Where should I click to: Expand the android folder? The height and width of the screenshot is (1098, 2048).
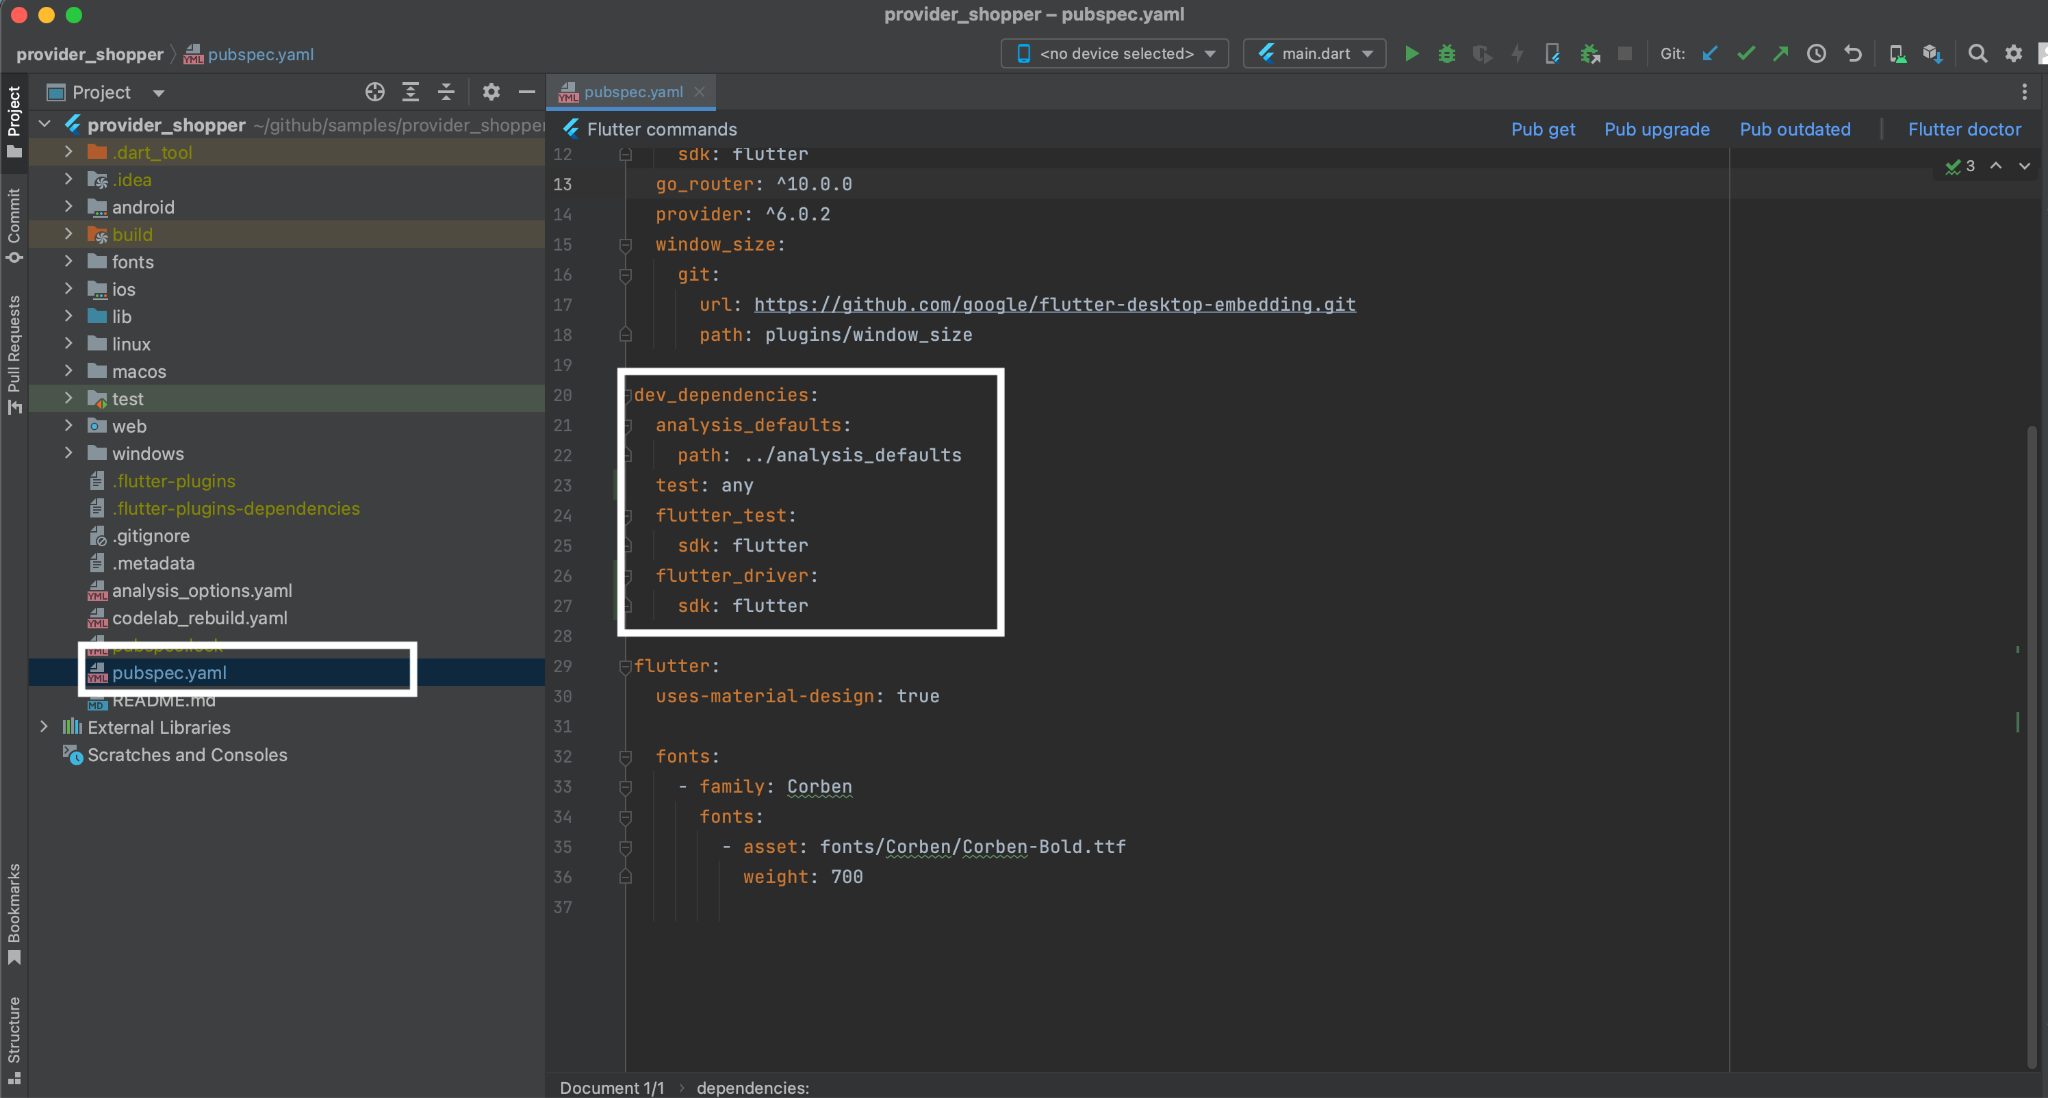pos(68,207)
